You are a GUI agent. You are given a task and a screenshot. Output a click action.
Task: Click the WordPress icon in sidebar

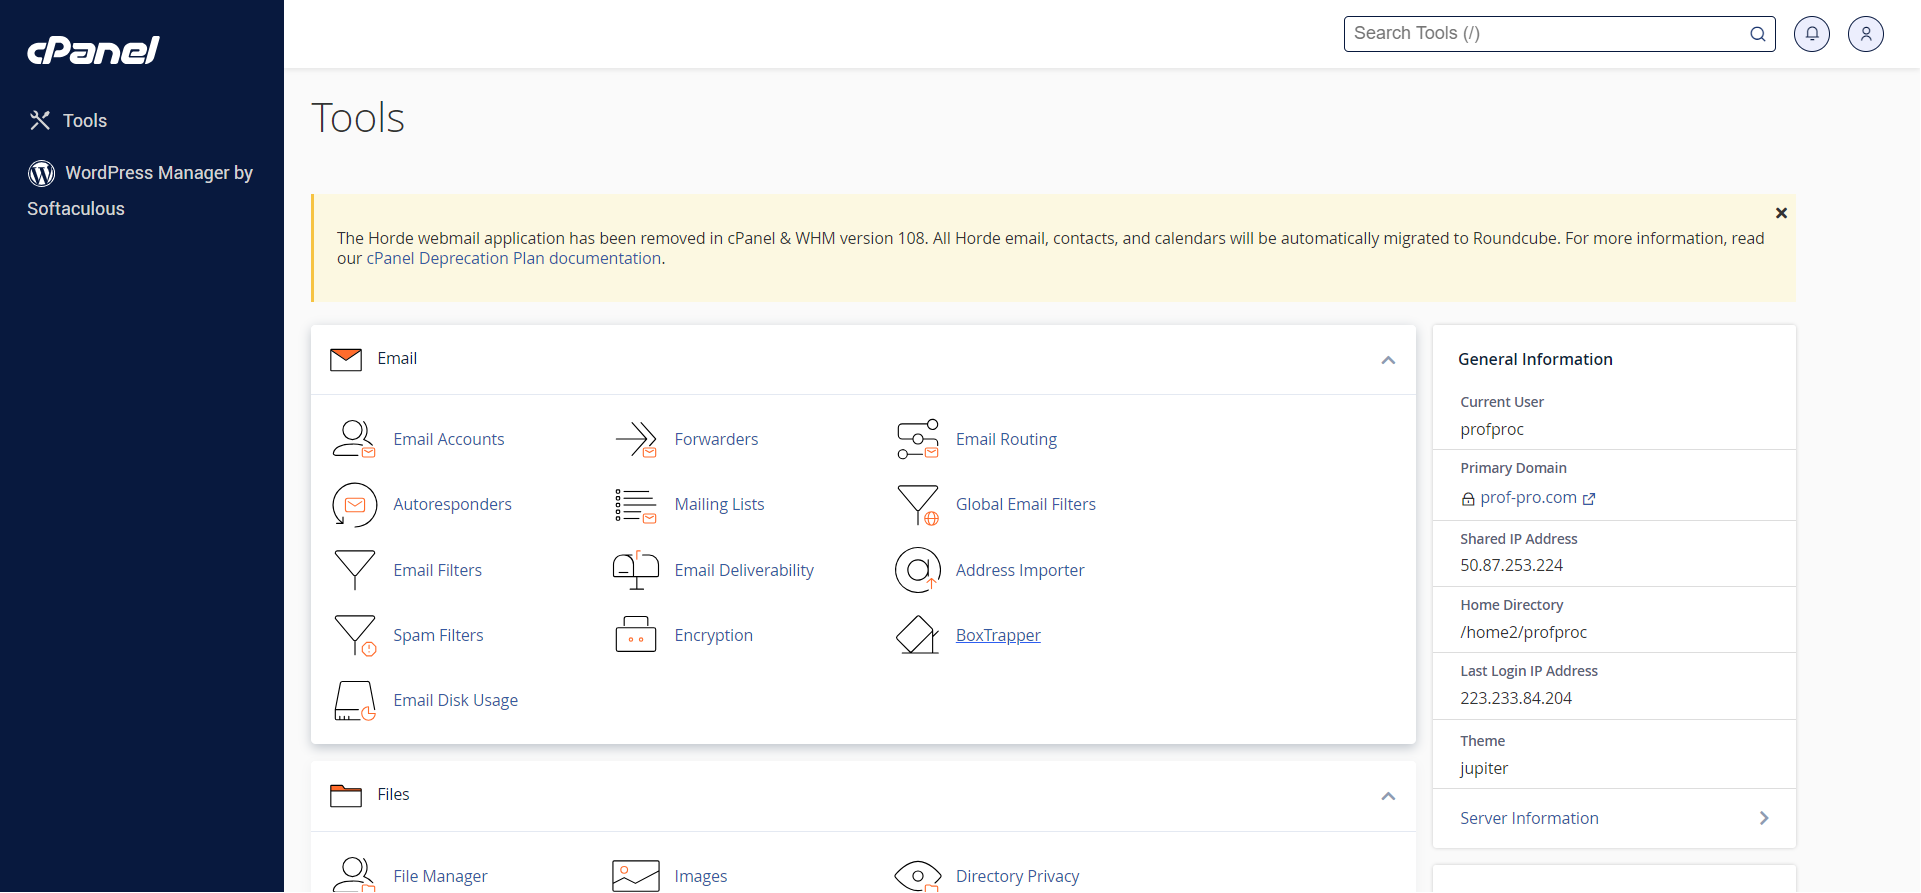pyautogui.click(x=41, y=173)
